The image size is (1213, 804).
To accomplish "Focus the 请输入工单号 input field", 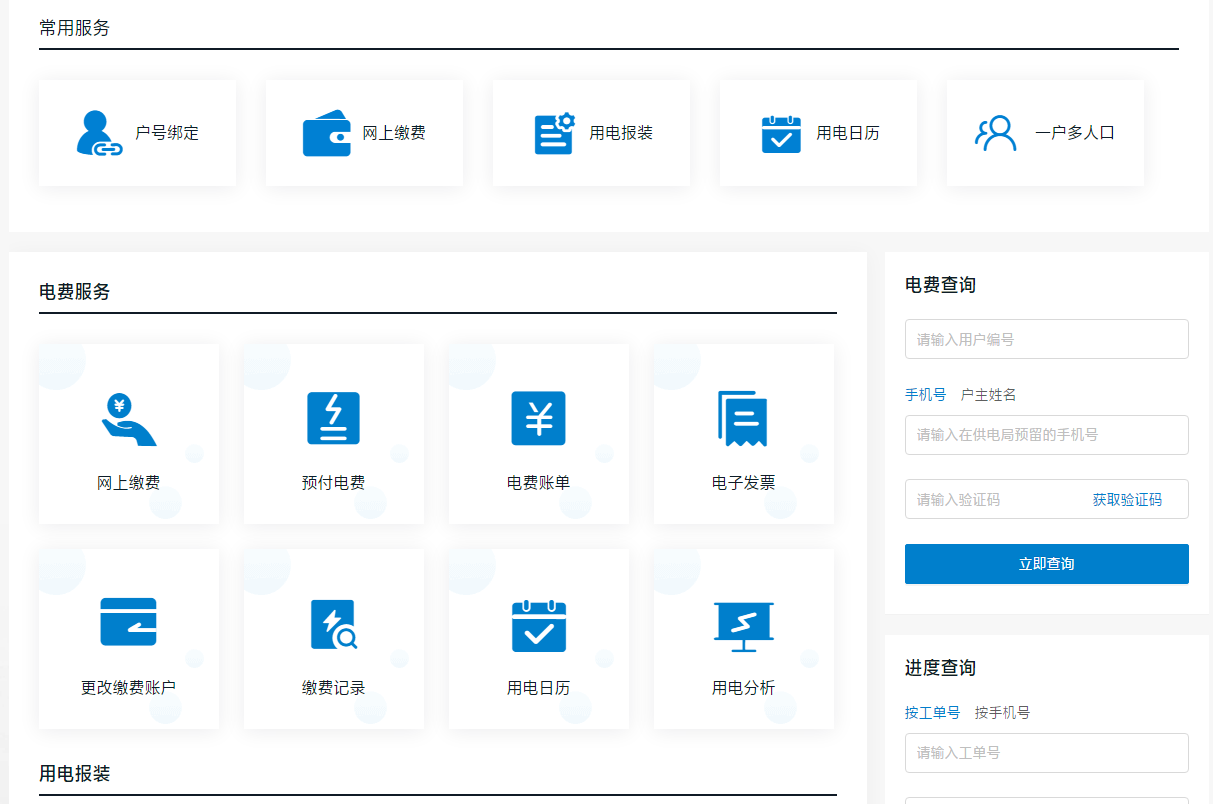I will [1046, 753].
